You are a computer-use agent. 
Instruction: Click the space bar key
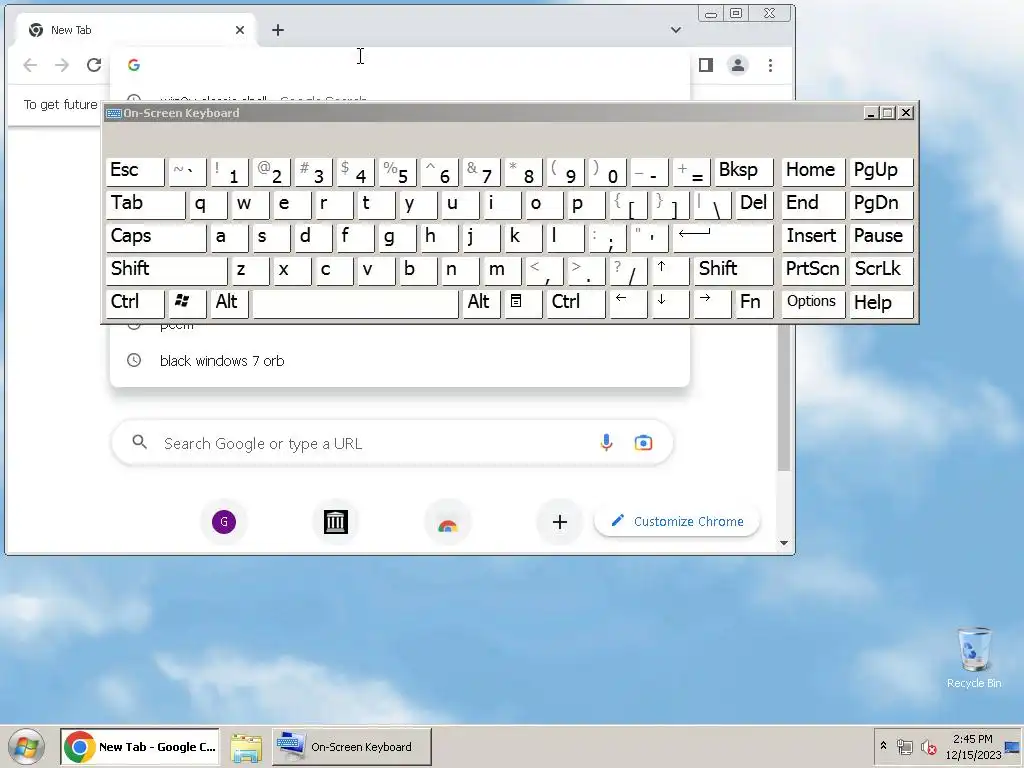pyautogui.click(x=355, y=303)
